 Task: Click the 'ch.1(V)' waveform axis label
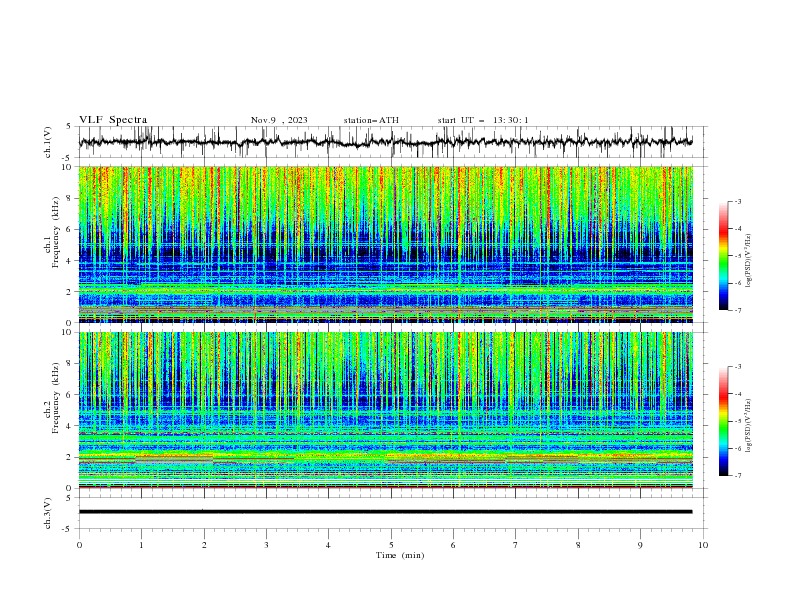tap(48, 142)
